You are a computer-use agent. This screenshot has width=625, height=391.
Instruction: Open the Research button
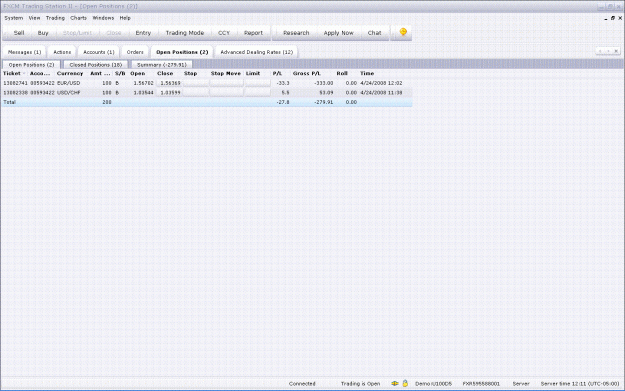tap(296, 33)
